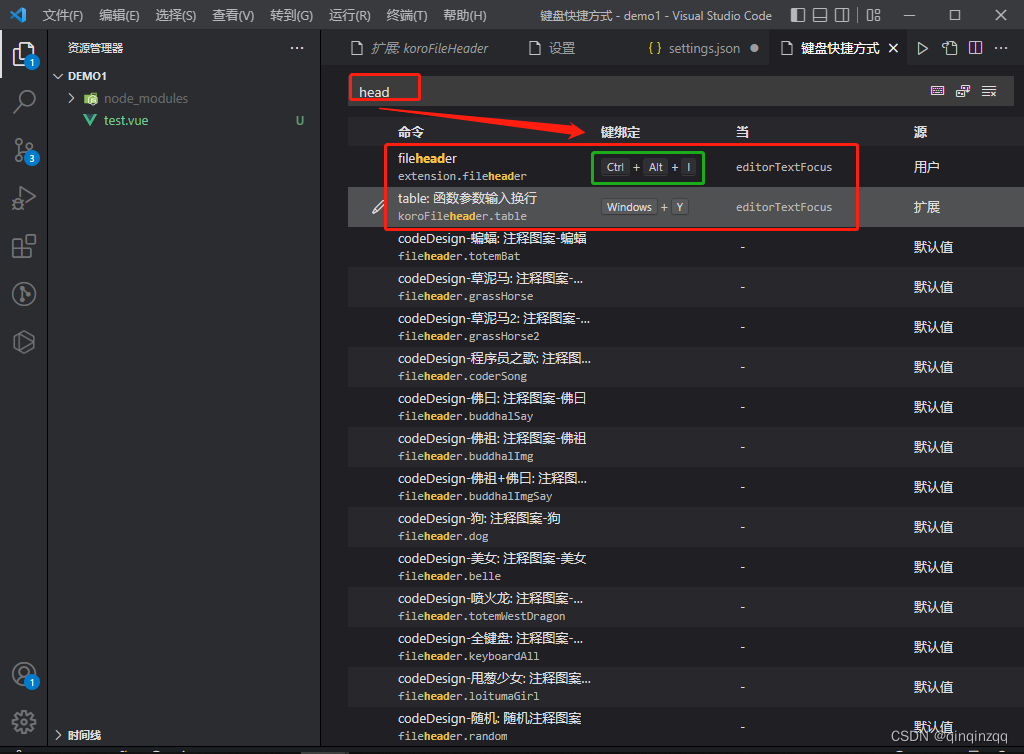Click the Windows + Y keybinding

click(x=644, y=207)
